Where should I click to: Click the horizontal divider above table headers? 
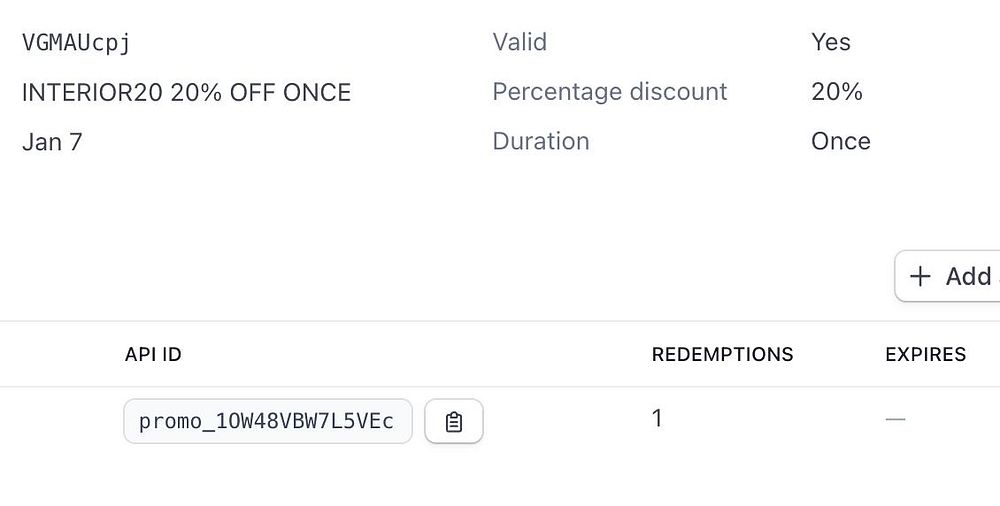[500, 321]
